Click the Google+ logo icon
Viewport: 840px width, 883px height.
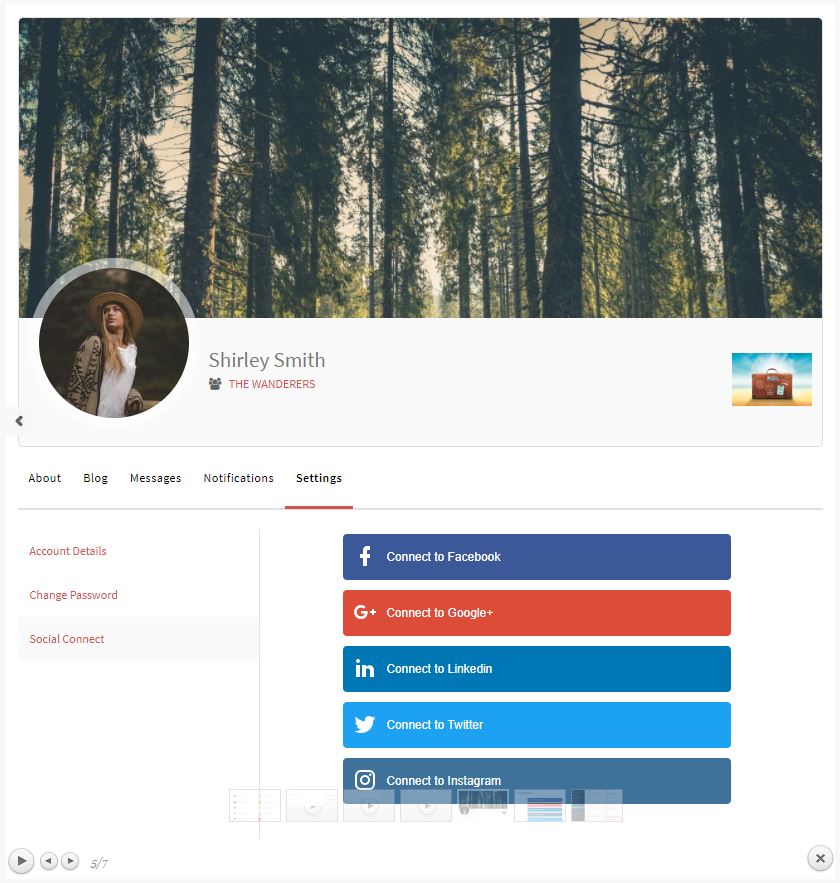point(365,612)
